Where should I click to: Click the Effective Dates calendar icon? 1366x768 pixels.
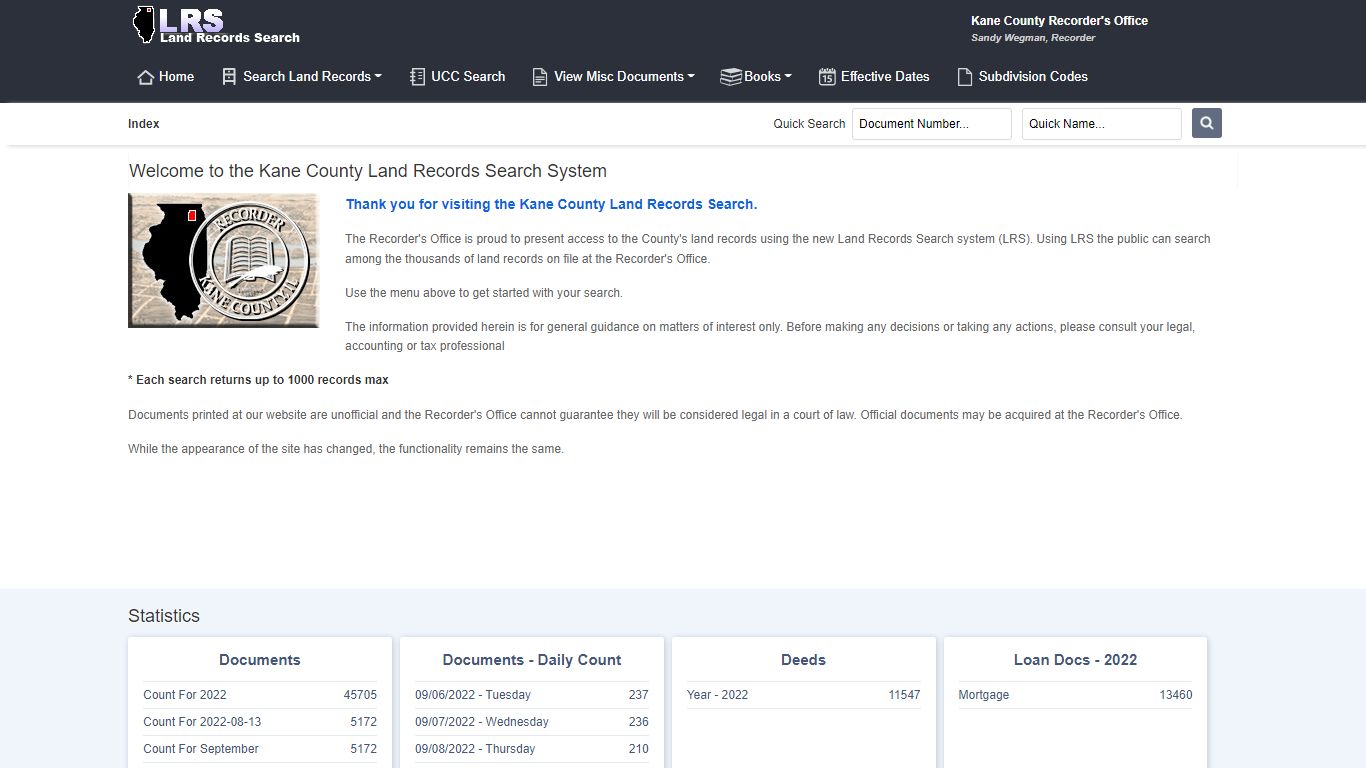(827, 77)
